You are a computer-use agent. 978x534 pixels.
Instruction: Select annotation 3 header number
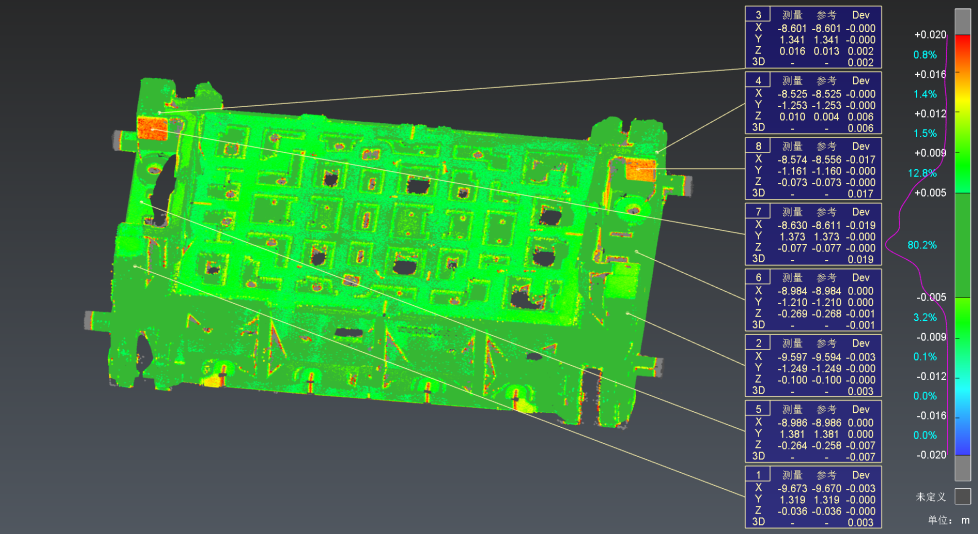(758, 15)
